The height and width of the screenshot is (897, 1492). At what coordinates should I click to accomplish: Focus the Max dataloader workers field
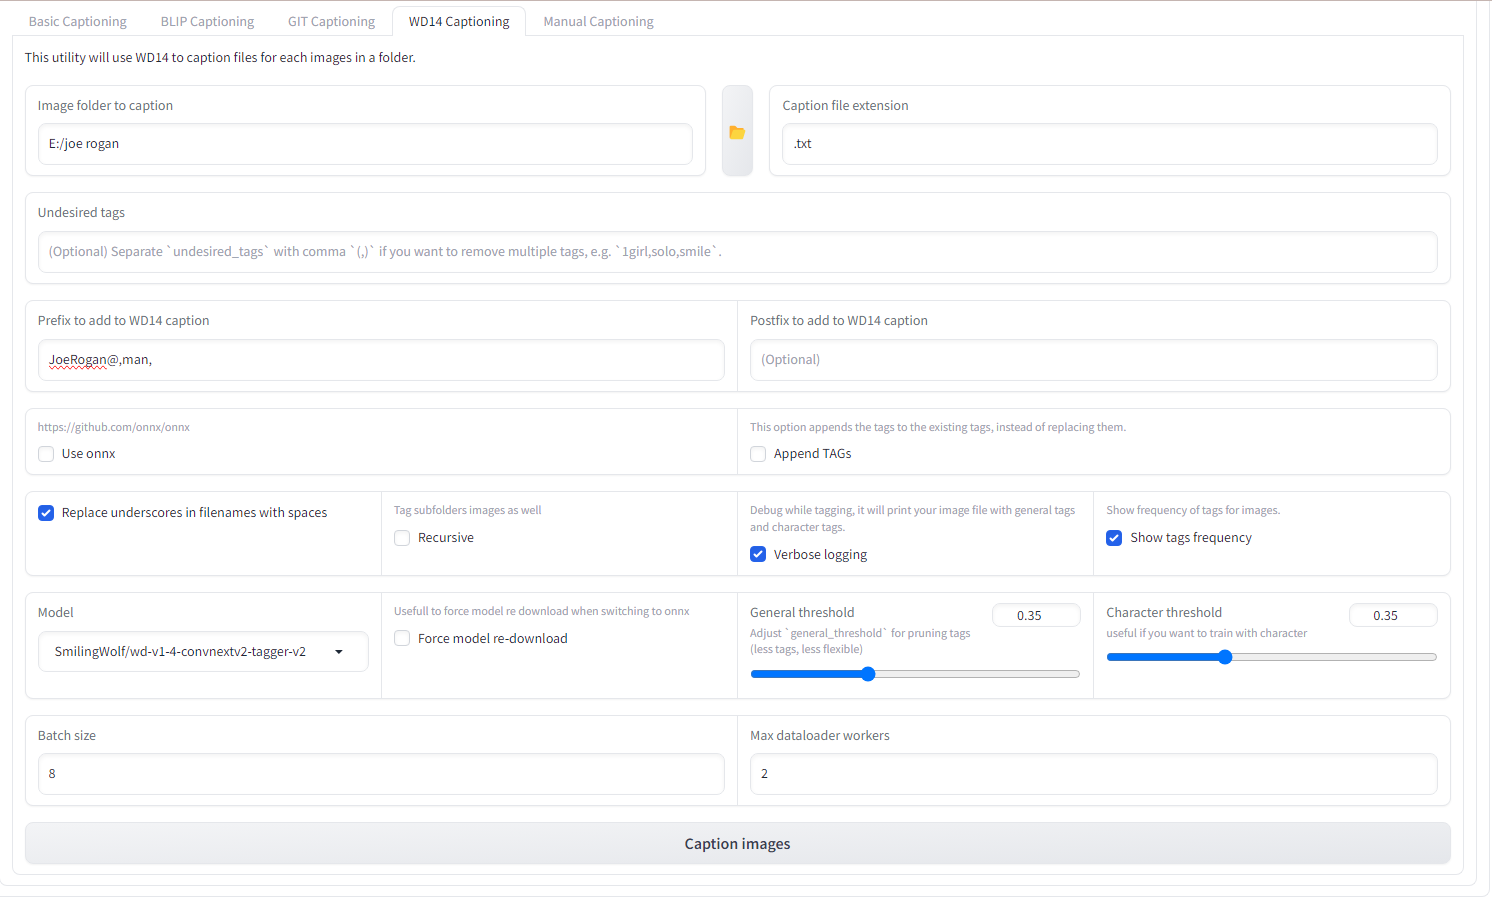pos(1094,774)
